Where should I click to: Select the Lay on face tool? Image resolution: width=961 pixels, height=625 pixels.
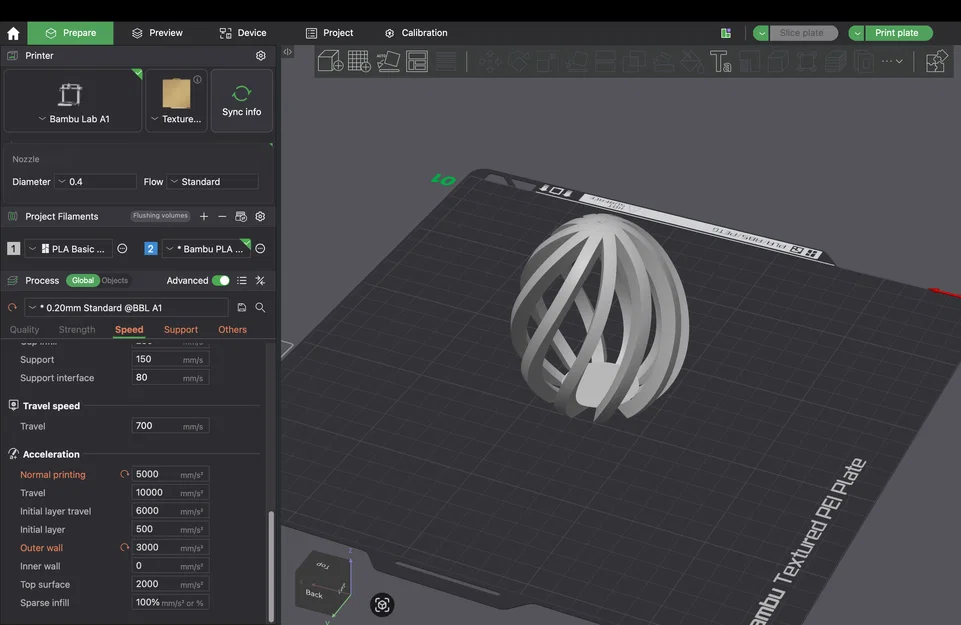pyautogui.click(x=576, y=61)
